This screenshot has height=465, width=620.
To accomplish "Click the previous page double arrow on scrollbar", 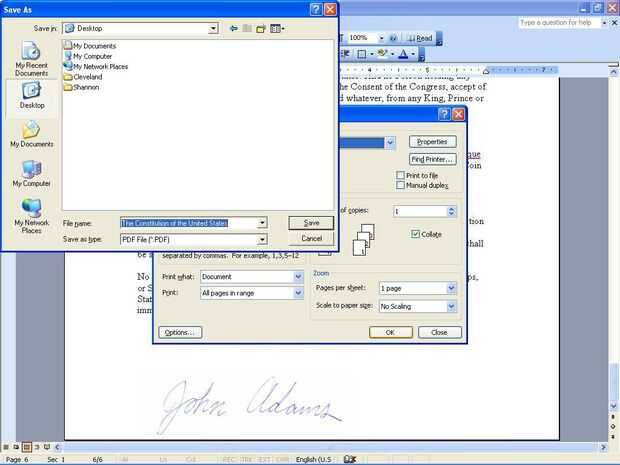I will [613, 417].
